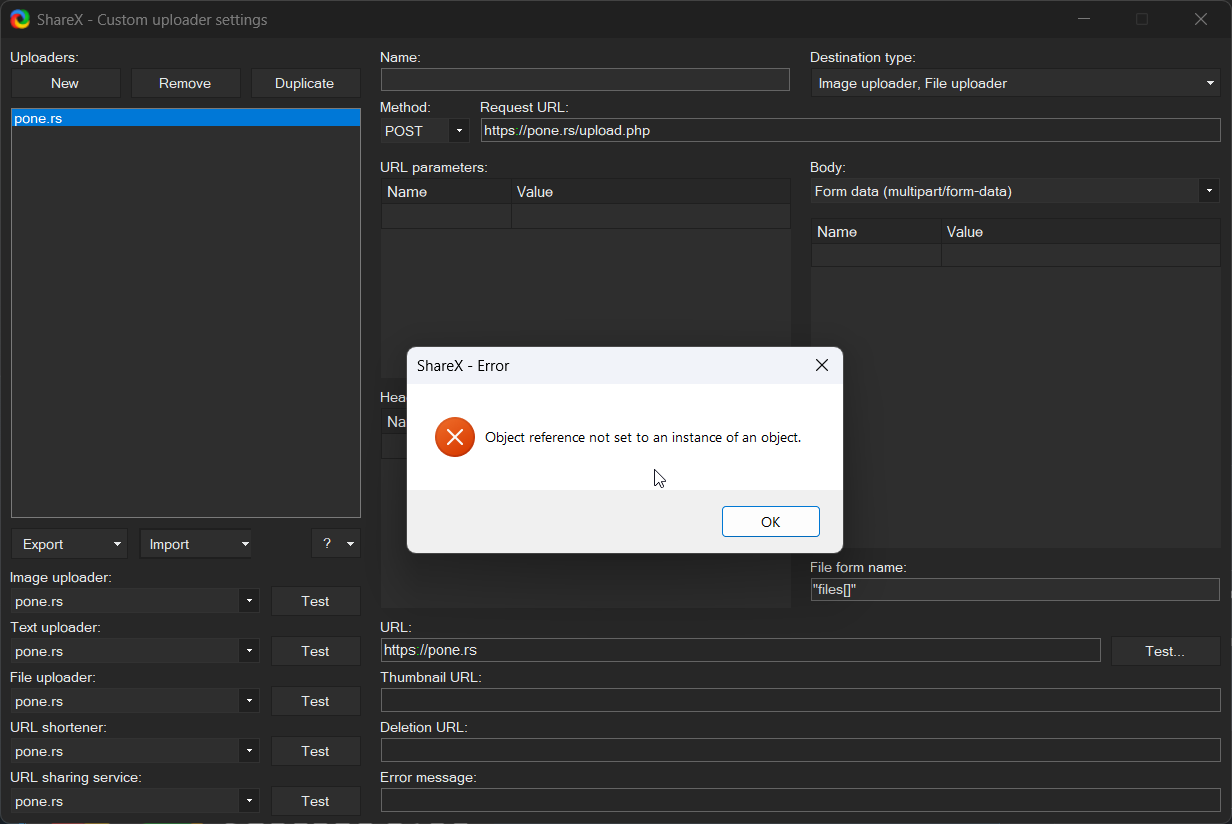Click the Test... button beside URL field

click(1165, 651)
